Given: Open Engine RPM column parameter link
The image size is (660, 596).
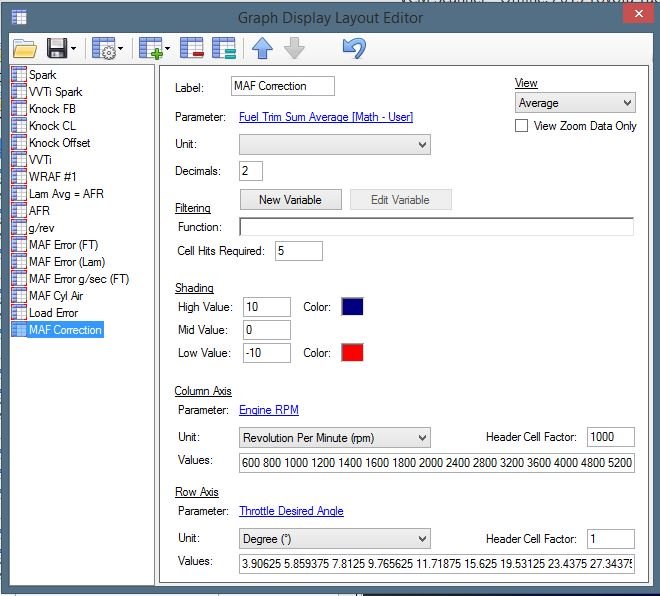Looking at the screenshot, I should click(x=269, y=410).
